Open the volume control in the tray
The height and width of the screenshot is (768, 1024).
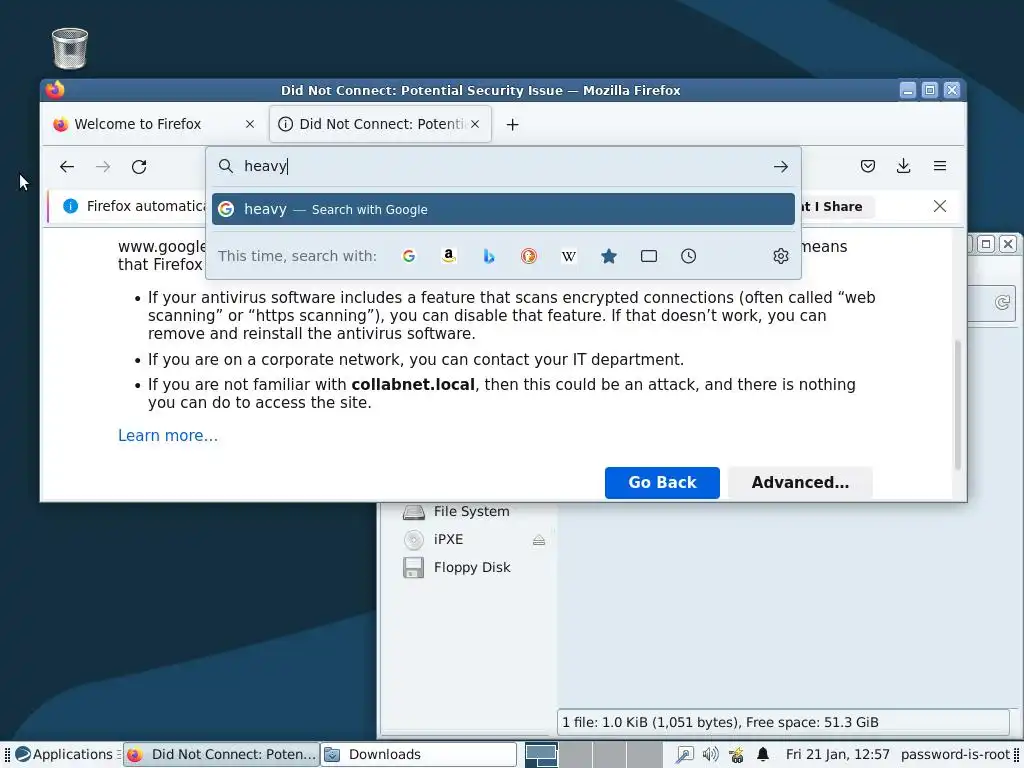tap(710, 754)
